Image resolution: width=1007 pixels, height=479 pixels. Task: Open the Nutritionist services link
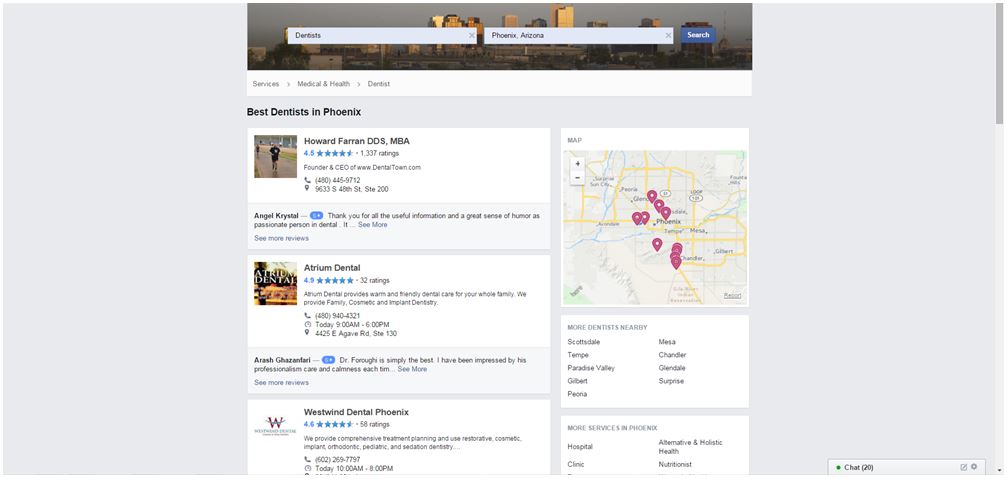coord(676,464)
